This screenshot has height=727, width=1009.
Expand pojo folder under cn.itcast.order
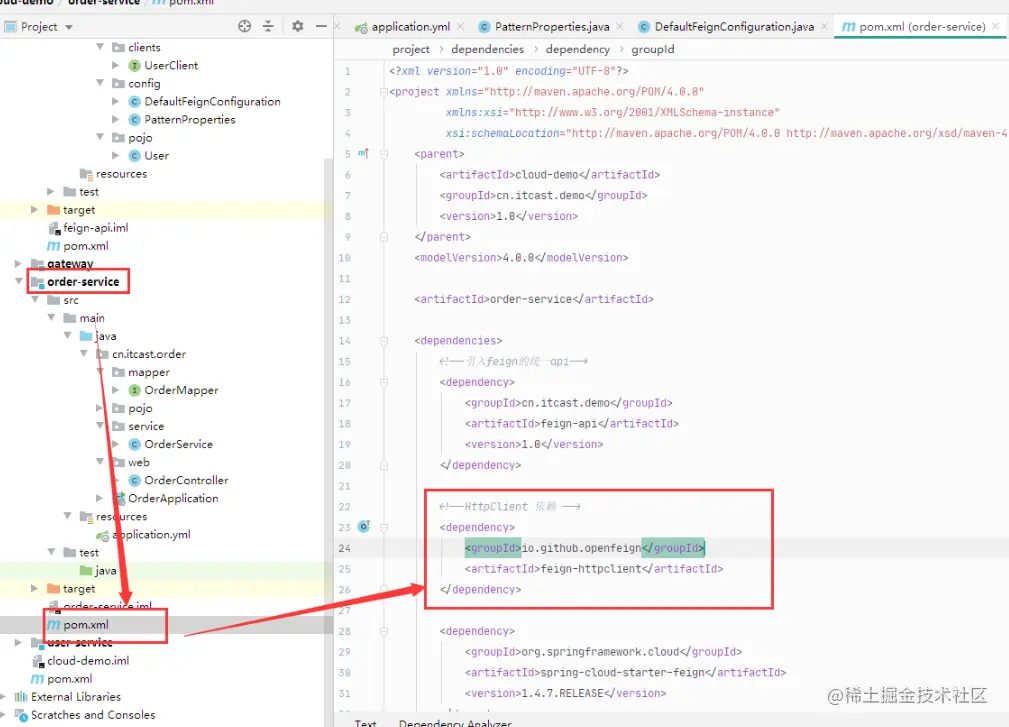coord(100,408)
